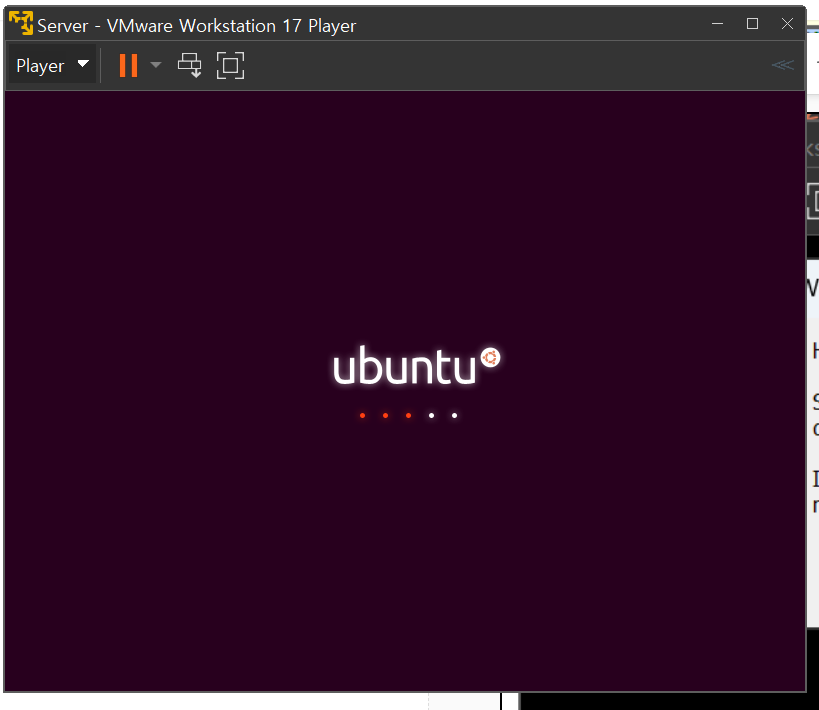819x710 pixels.
Task: Close the VMware Player window
Action: 787,24
